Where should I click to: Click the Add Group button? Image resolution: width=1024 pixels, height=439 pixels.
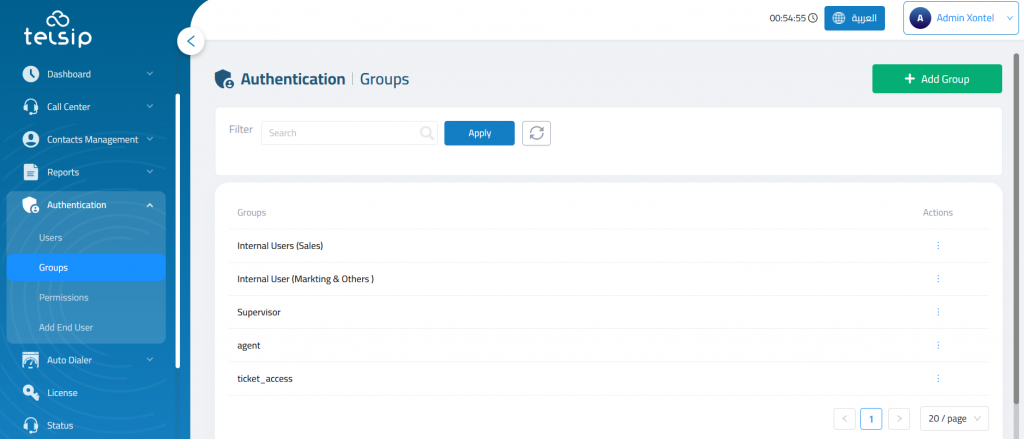click(936, 79)
